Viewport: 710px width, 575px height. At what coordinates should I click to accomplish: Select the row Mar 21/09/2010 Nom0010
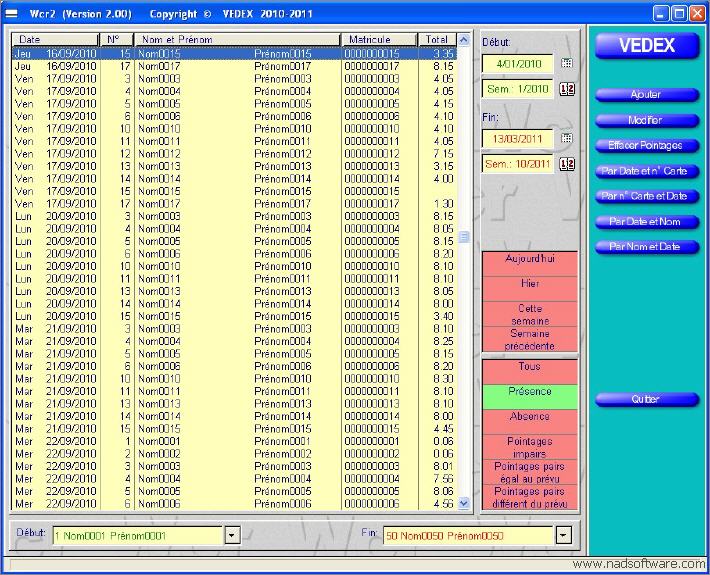point(234,379)
